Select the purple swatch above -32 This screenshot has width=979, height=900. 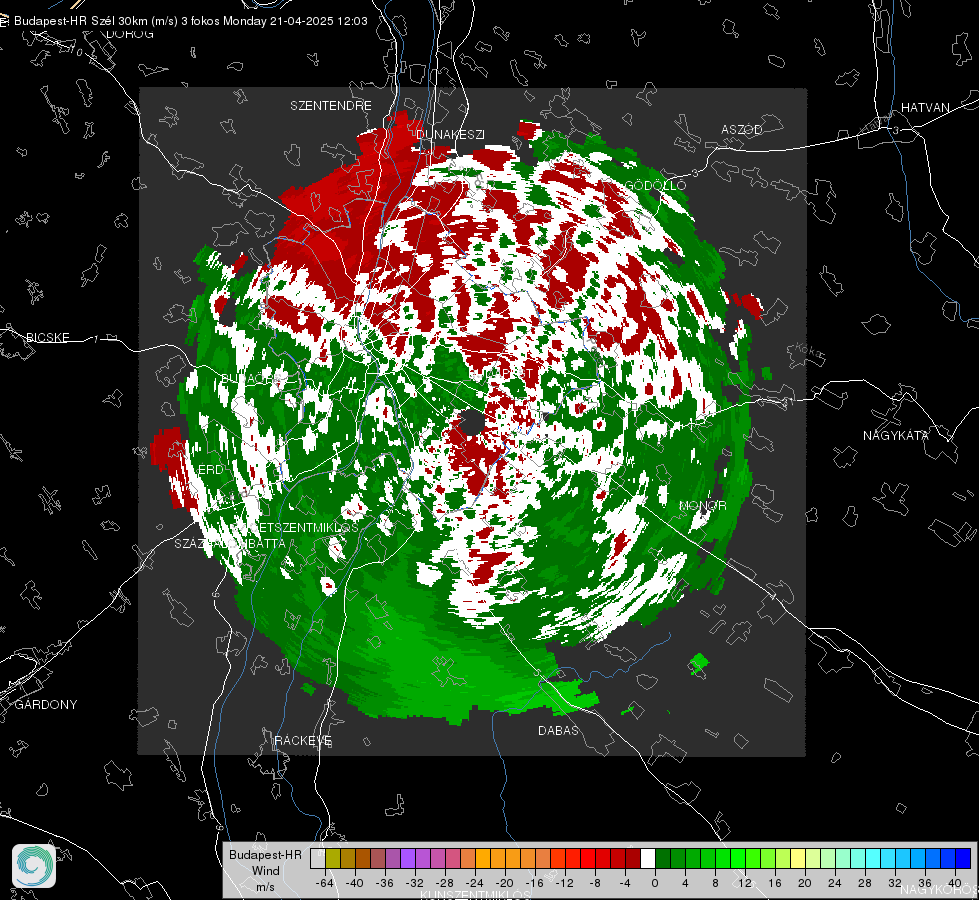[x=408, y=859]
